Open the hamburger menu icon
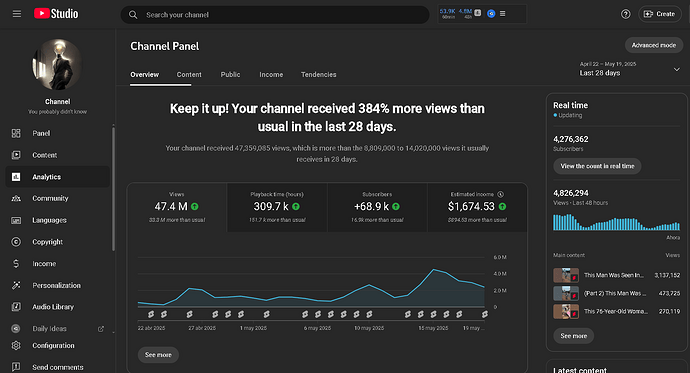Viewport: 690px width, 373px height. (x=17, y=14)
